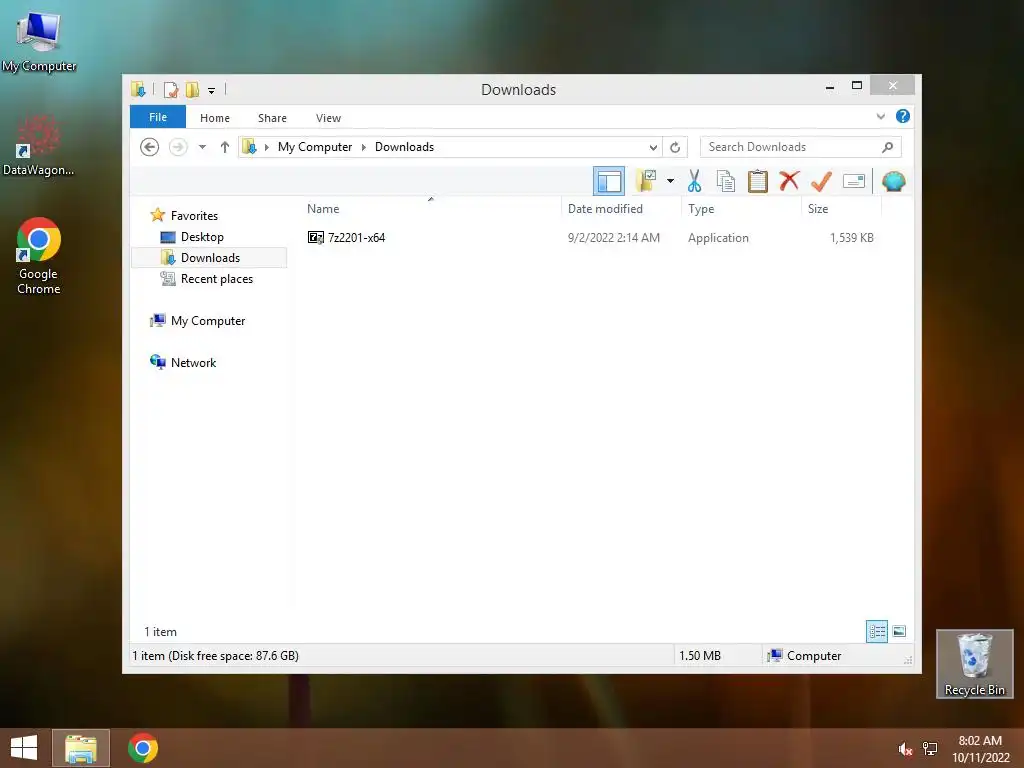Viewport: 1024px width, 768px height.
Task: Go up one folder level
Action: pyautogui.click(x=225, y=147)
